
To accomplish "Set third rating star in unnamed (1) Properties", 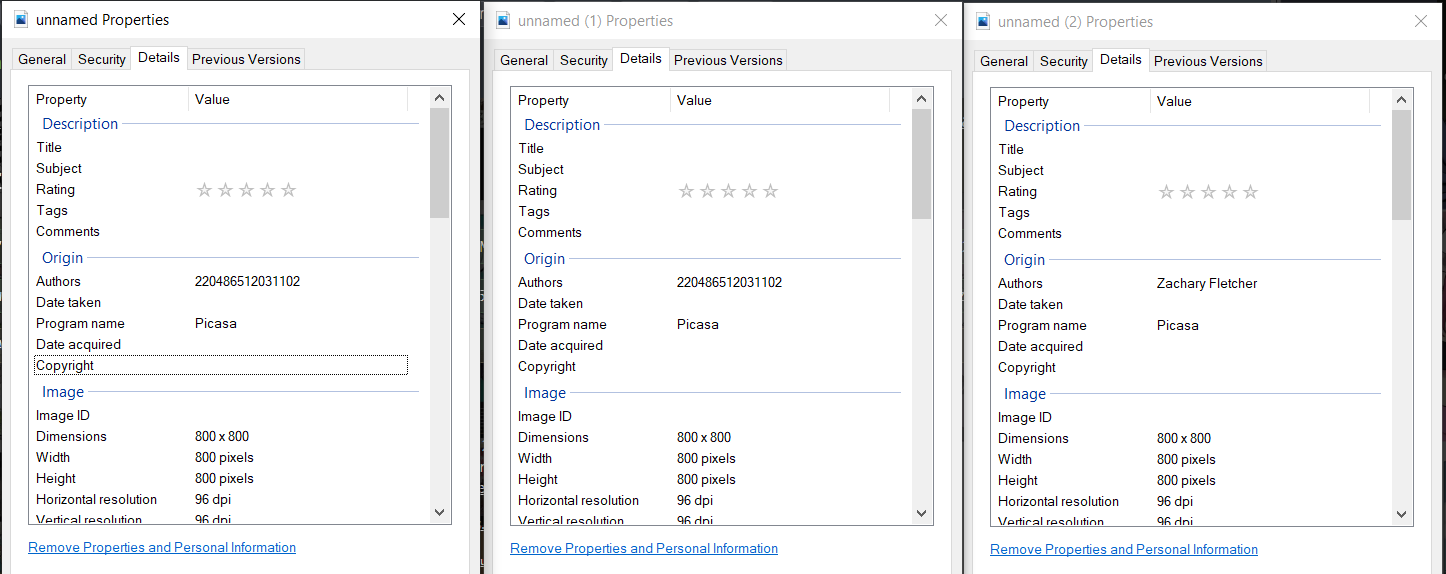I will tap(728, 191).
